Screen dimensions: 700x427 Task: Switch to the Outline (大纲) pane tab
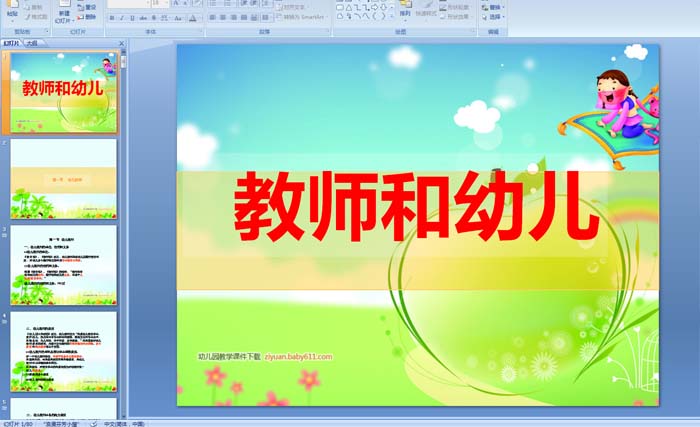[31, 43]
